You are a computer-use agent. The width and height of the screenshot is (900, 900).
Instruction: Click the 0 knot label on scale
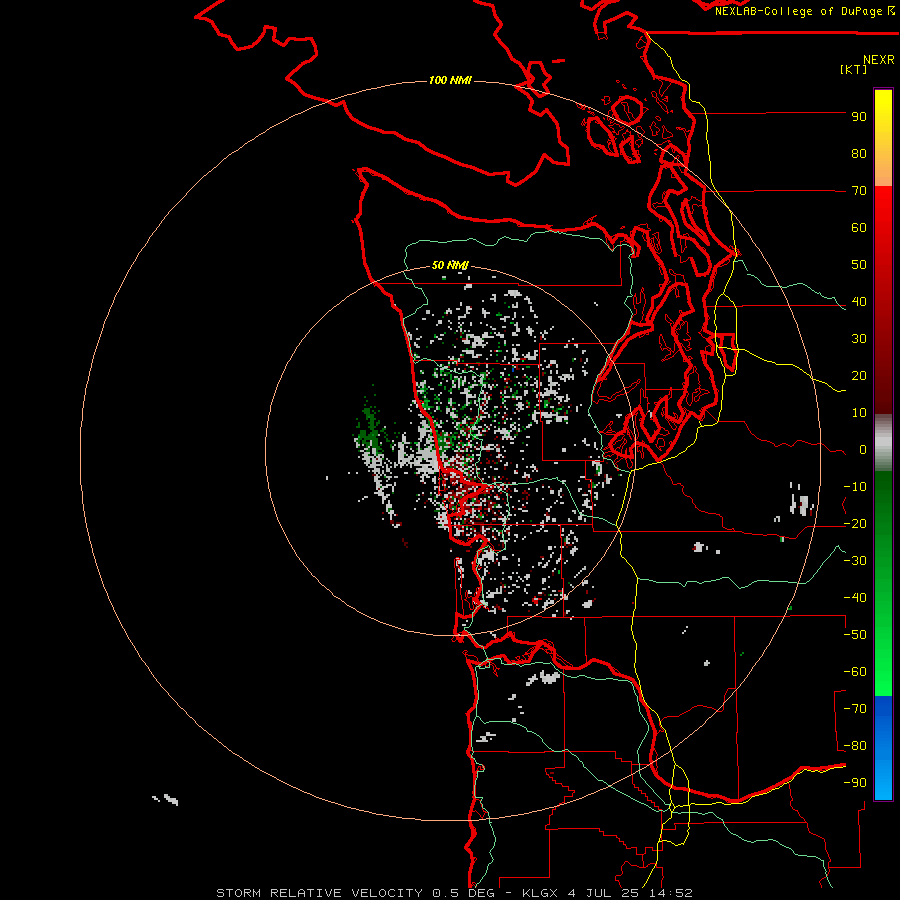click(x=863, y=449)
